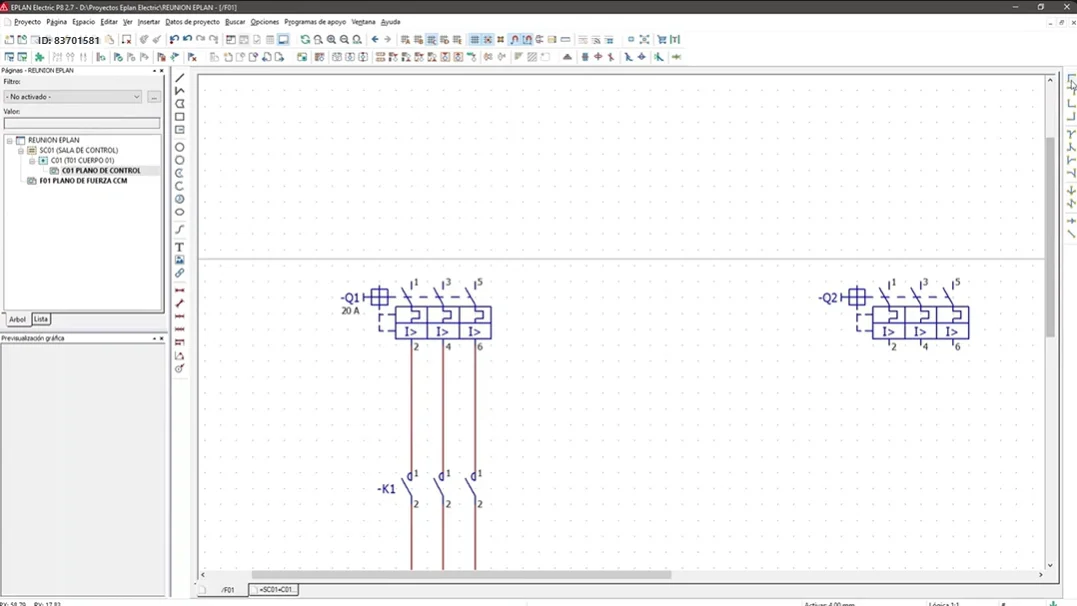This screenshot has height=606, width=1077.
Task: Click the Zoom in magnifier icon
Action: coord(332,40)
